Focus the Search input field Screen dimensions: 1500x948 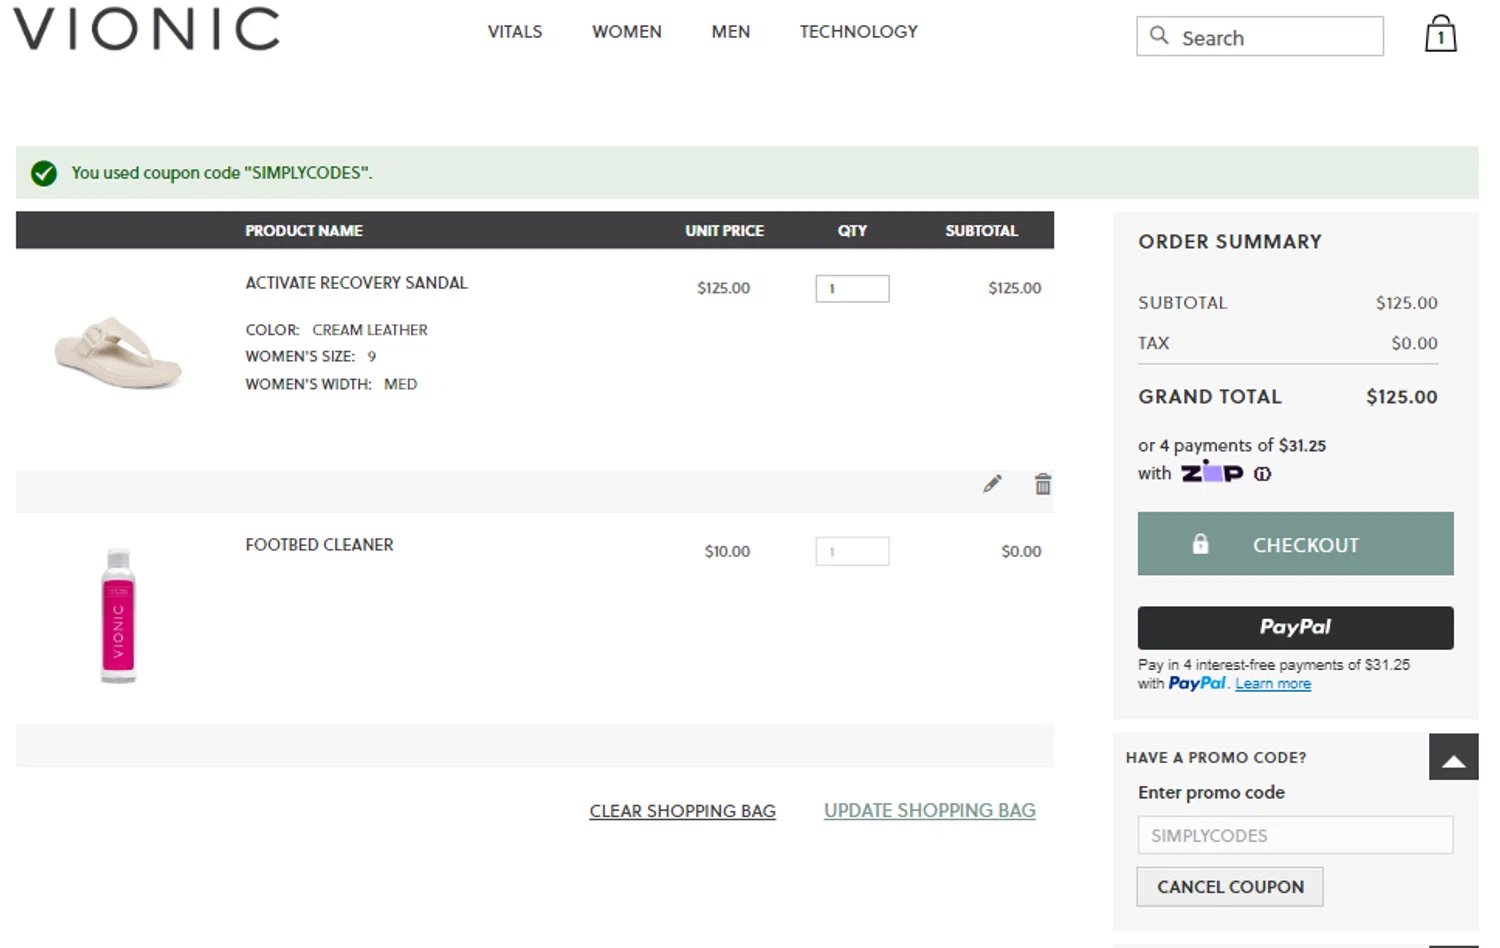(1260, 37)
